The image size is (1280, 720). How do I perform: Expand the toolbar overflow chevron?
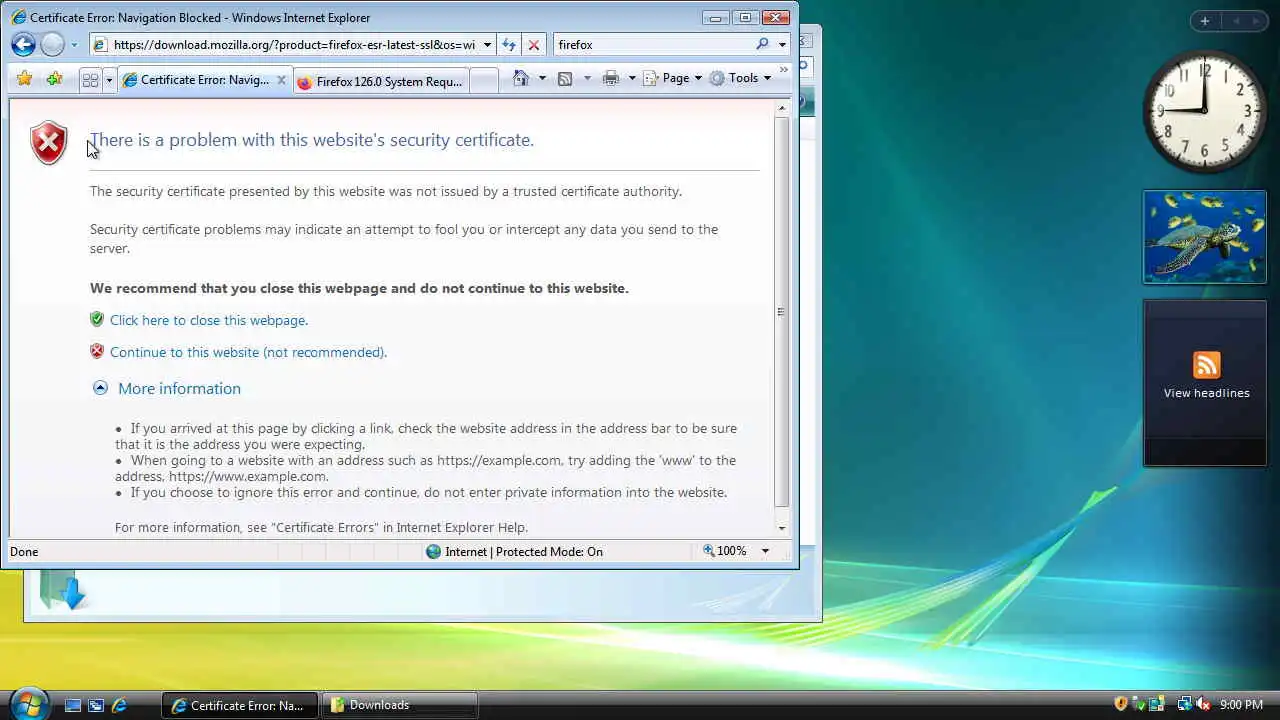tap(784, 70)
